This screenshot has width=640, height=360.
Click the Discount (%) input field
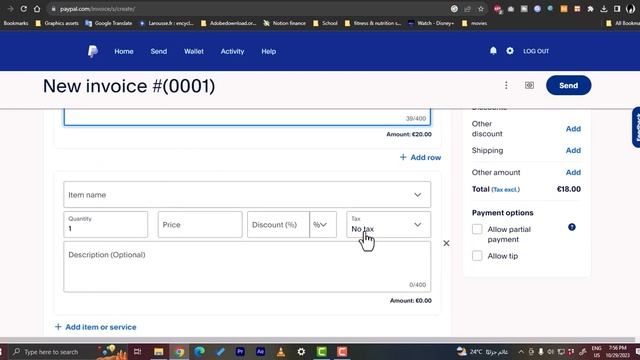tap(278, 224)
